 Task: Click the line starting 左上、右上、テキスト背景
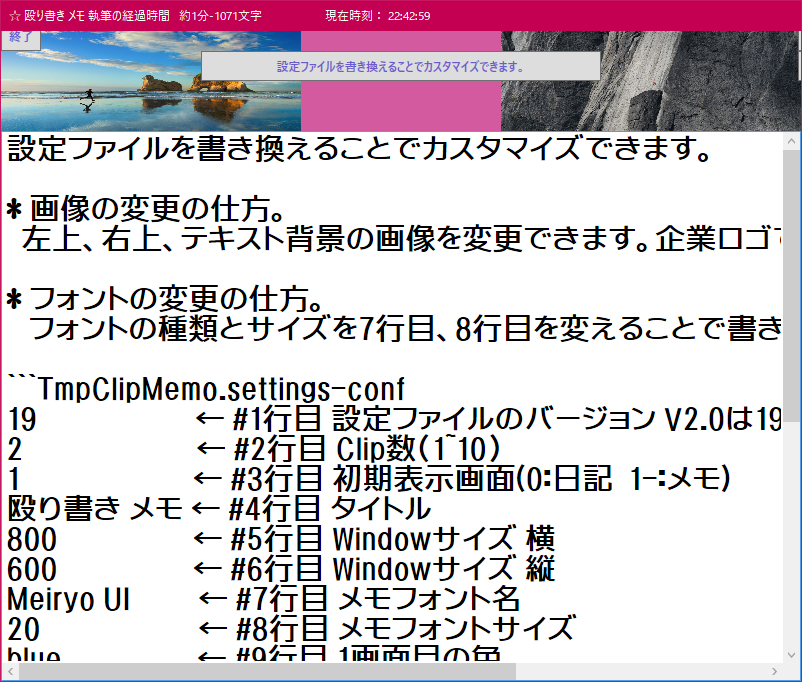tap(402, 239)
